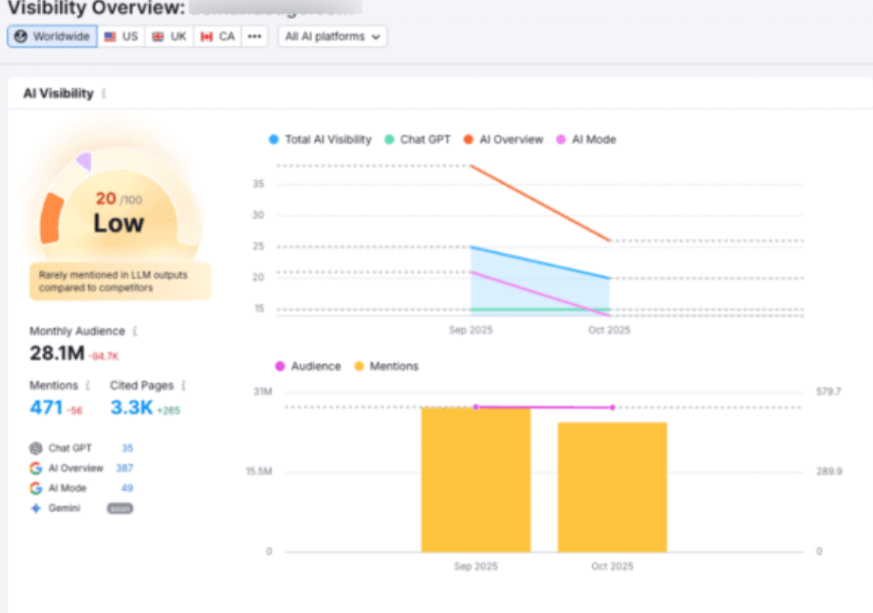
Task: Toggle Audience legend series
Action: tap(308, 366)
